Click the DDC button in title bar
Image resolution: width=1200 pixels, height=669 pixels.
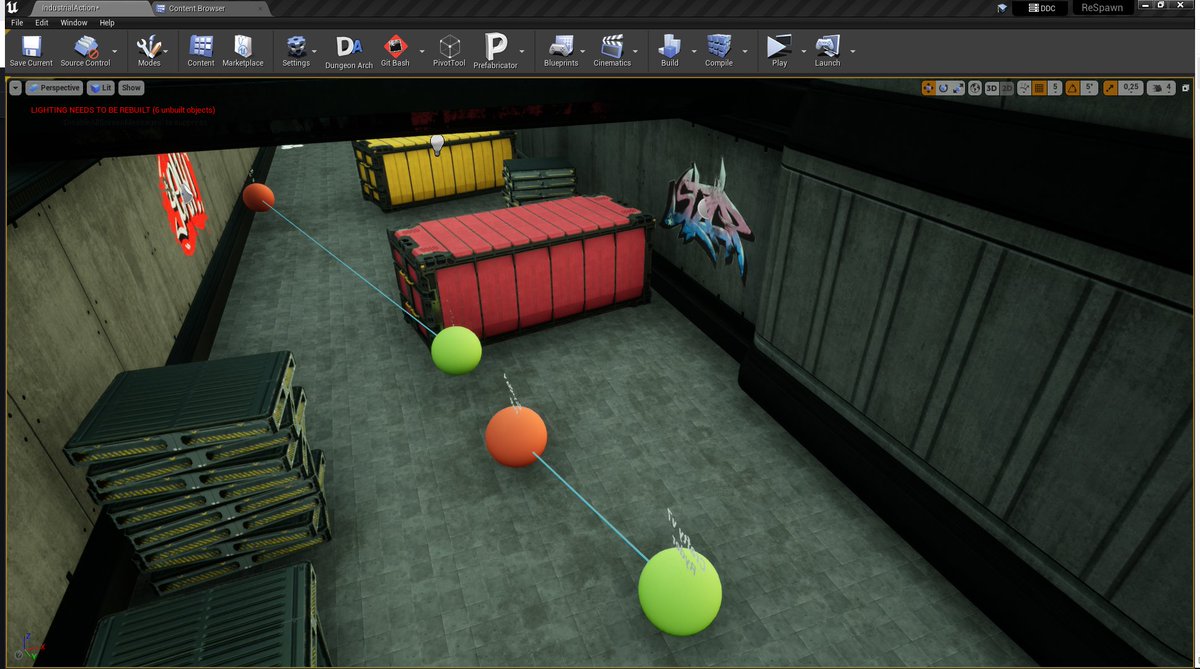1042,8
